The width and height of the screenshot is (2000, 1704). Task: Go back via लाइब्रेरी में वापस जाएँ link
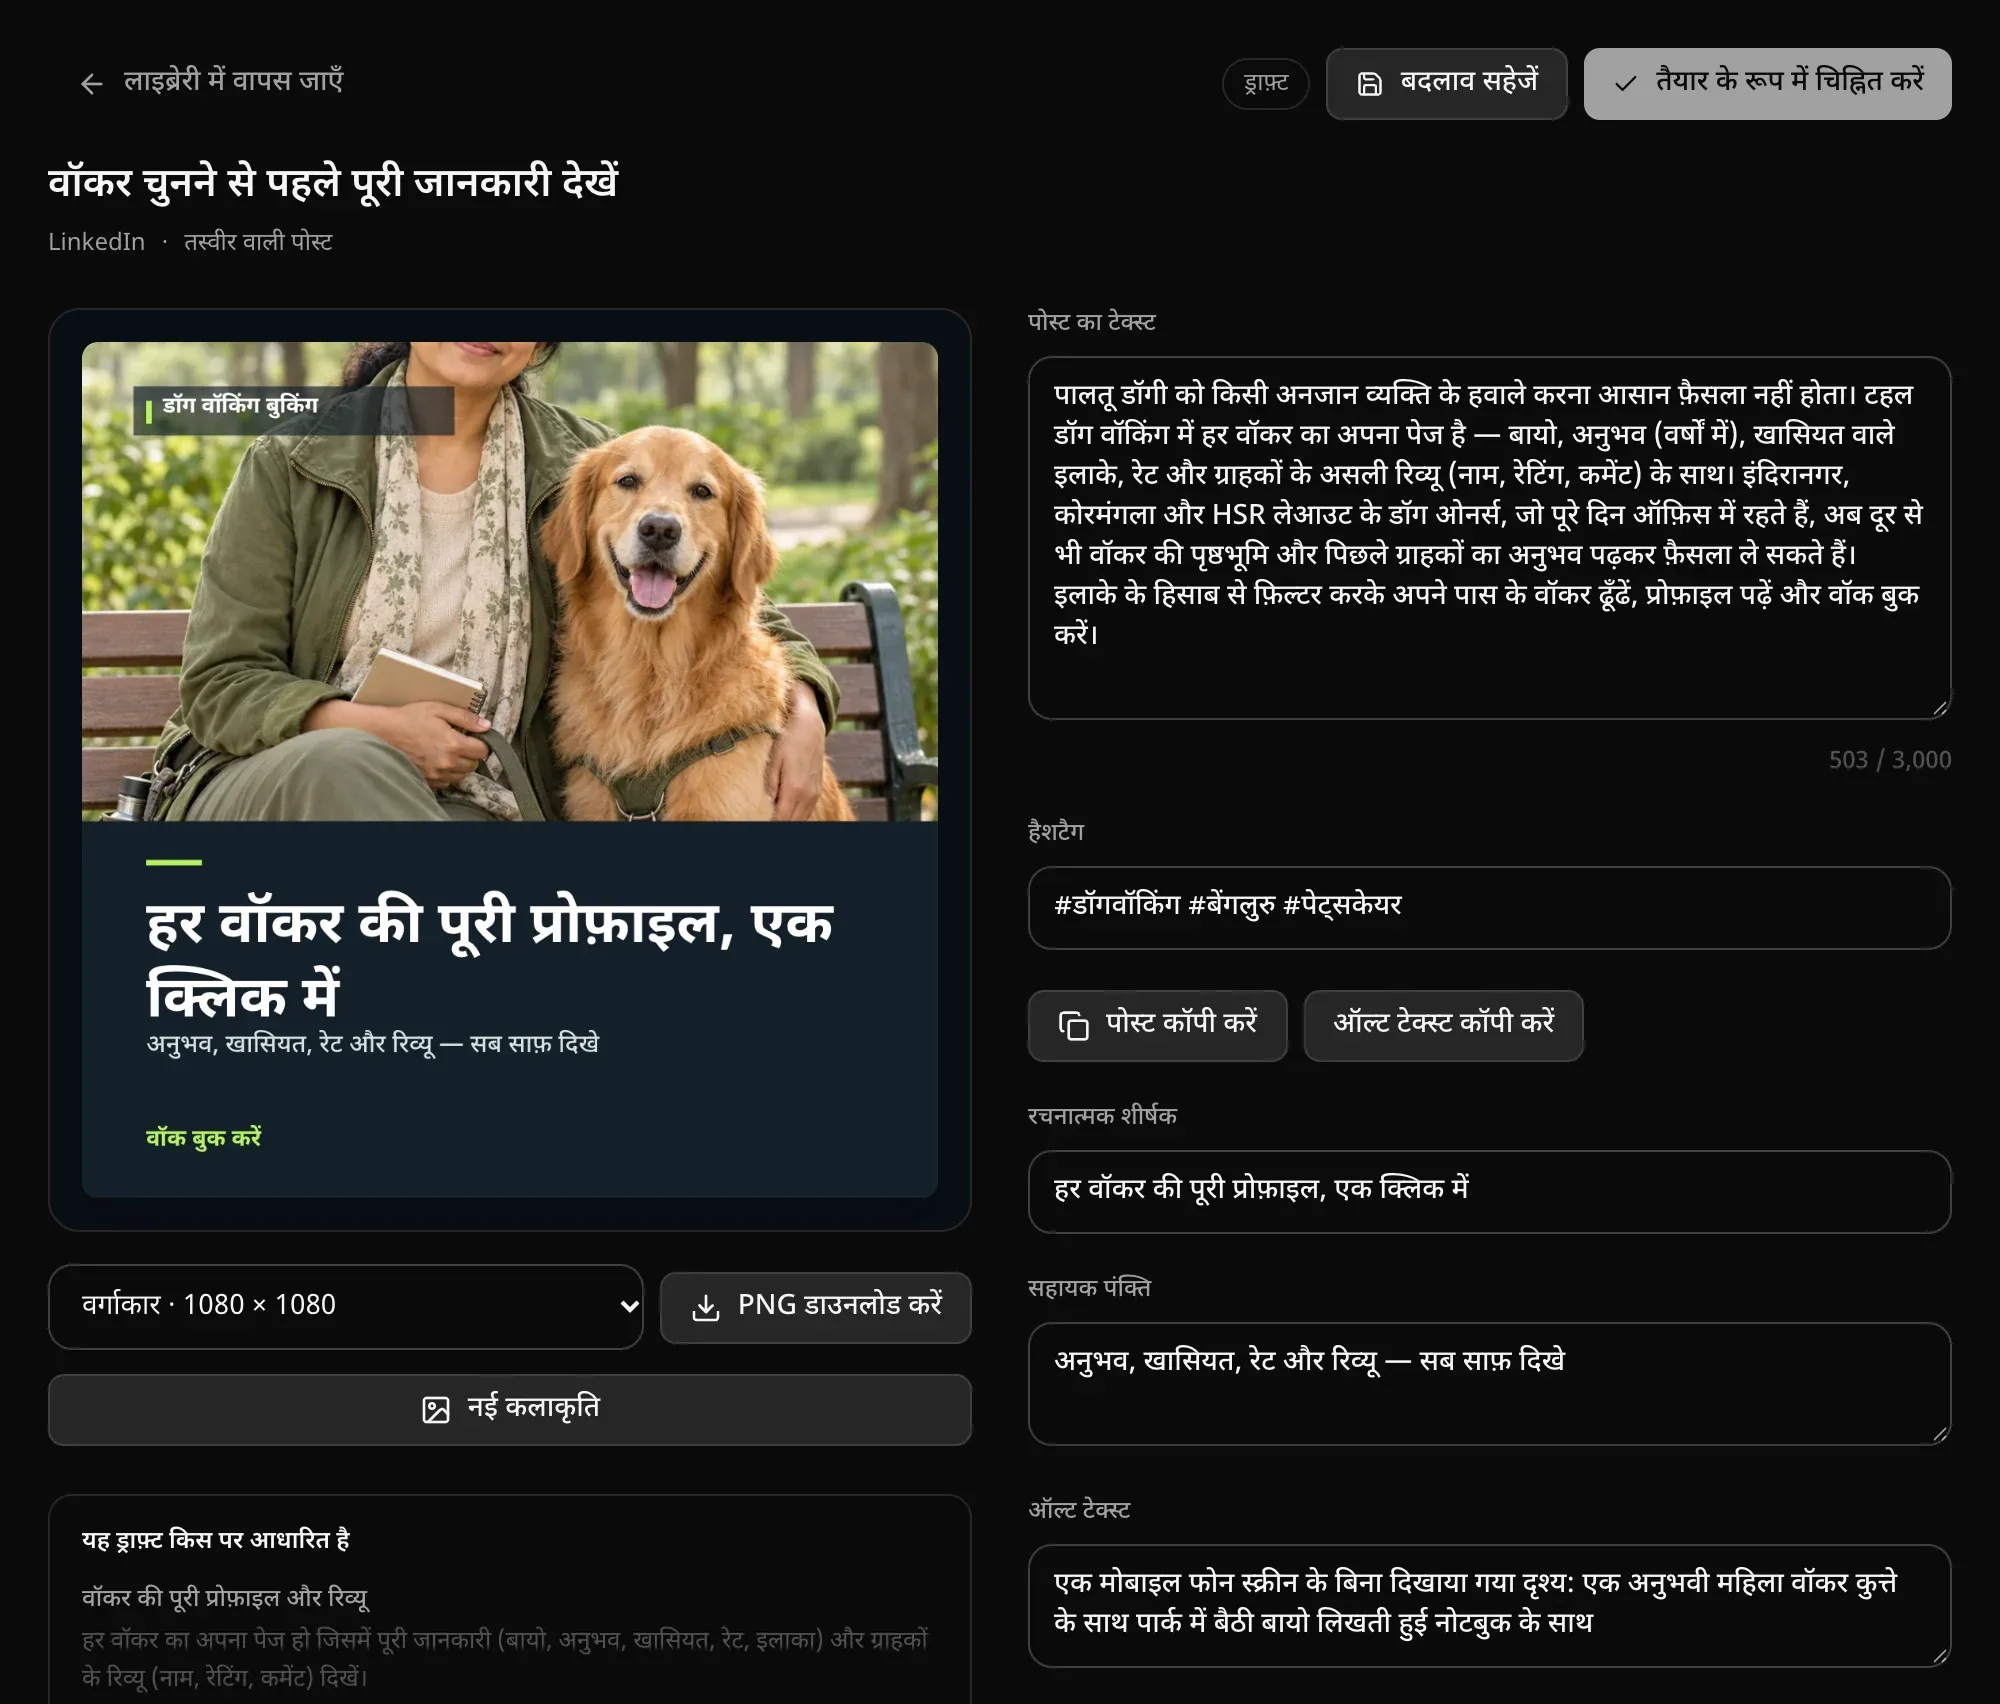point(211,82)
